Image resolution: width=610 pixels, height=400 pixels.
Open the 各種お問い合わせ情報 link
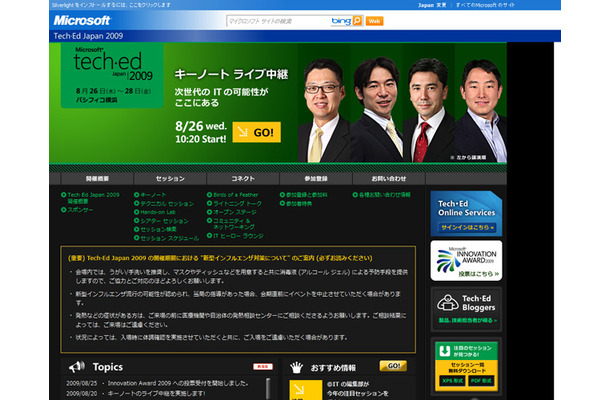pyautogui.click(x=384, y=195)
